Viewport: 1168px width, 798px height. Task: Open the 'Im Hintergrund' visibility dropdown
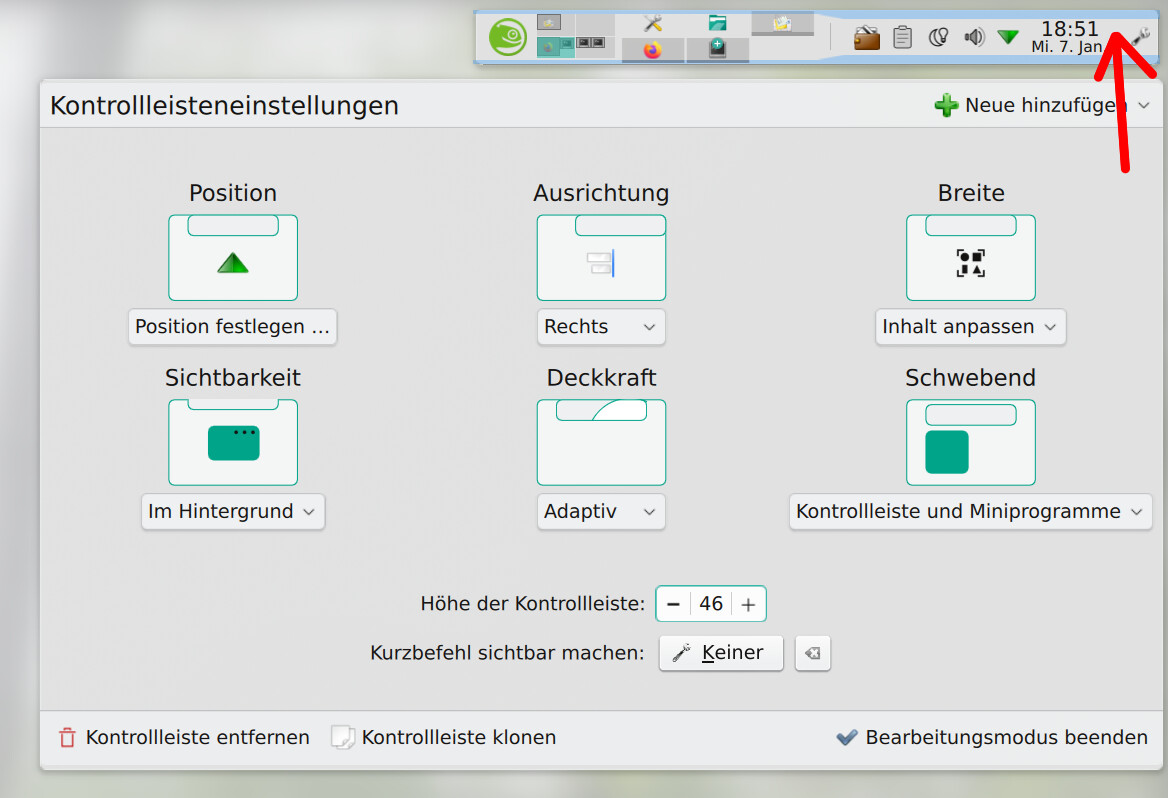pyautogui.click(x=232, y=512)
